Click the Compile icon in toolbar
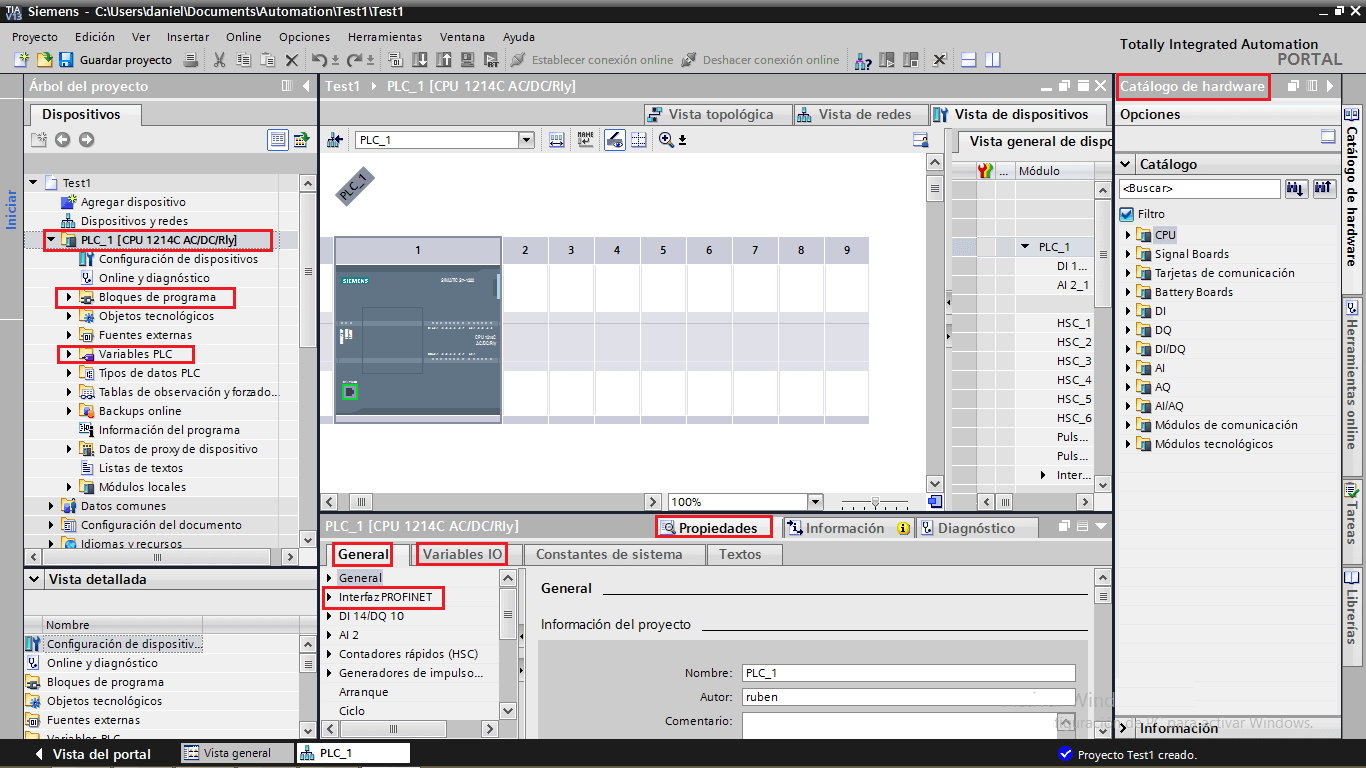This screenshot has height=768, width=1366. pos(395,60)
